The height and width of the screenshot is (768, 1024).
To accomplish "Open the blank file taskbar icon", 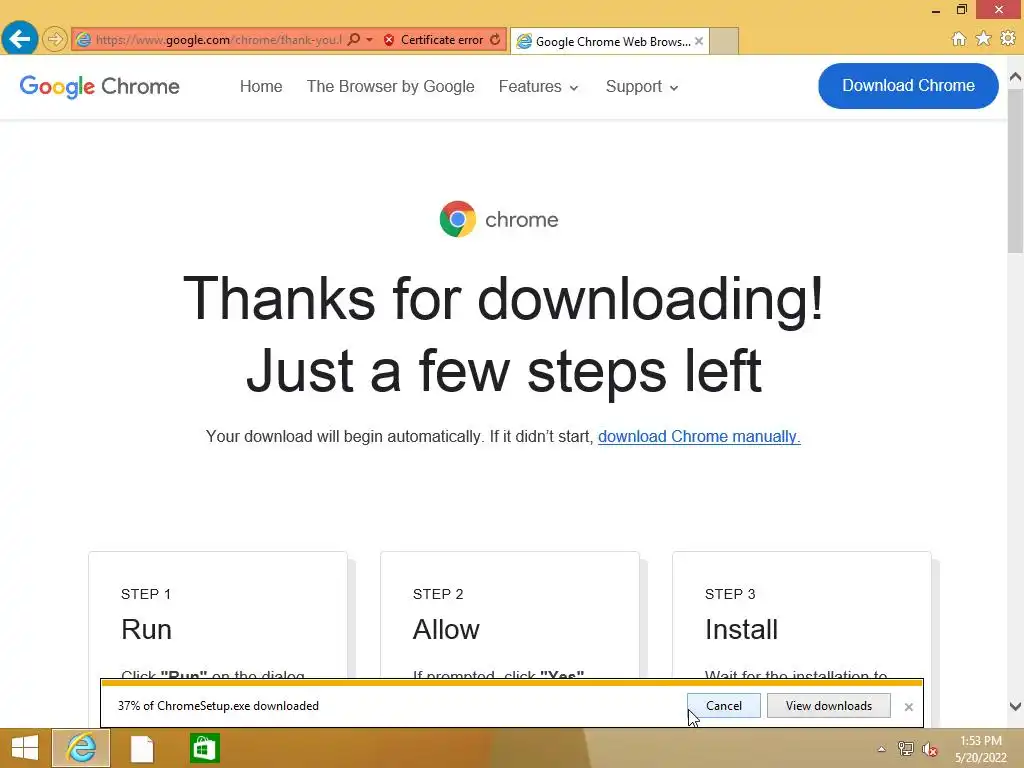I will (142, 748).
